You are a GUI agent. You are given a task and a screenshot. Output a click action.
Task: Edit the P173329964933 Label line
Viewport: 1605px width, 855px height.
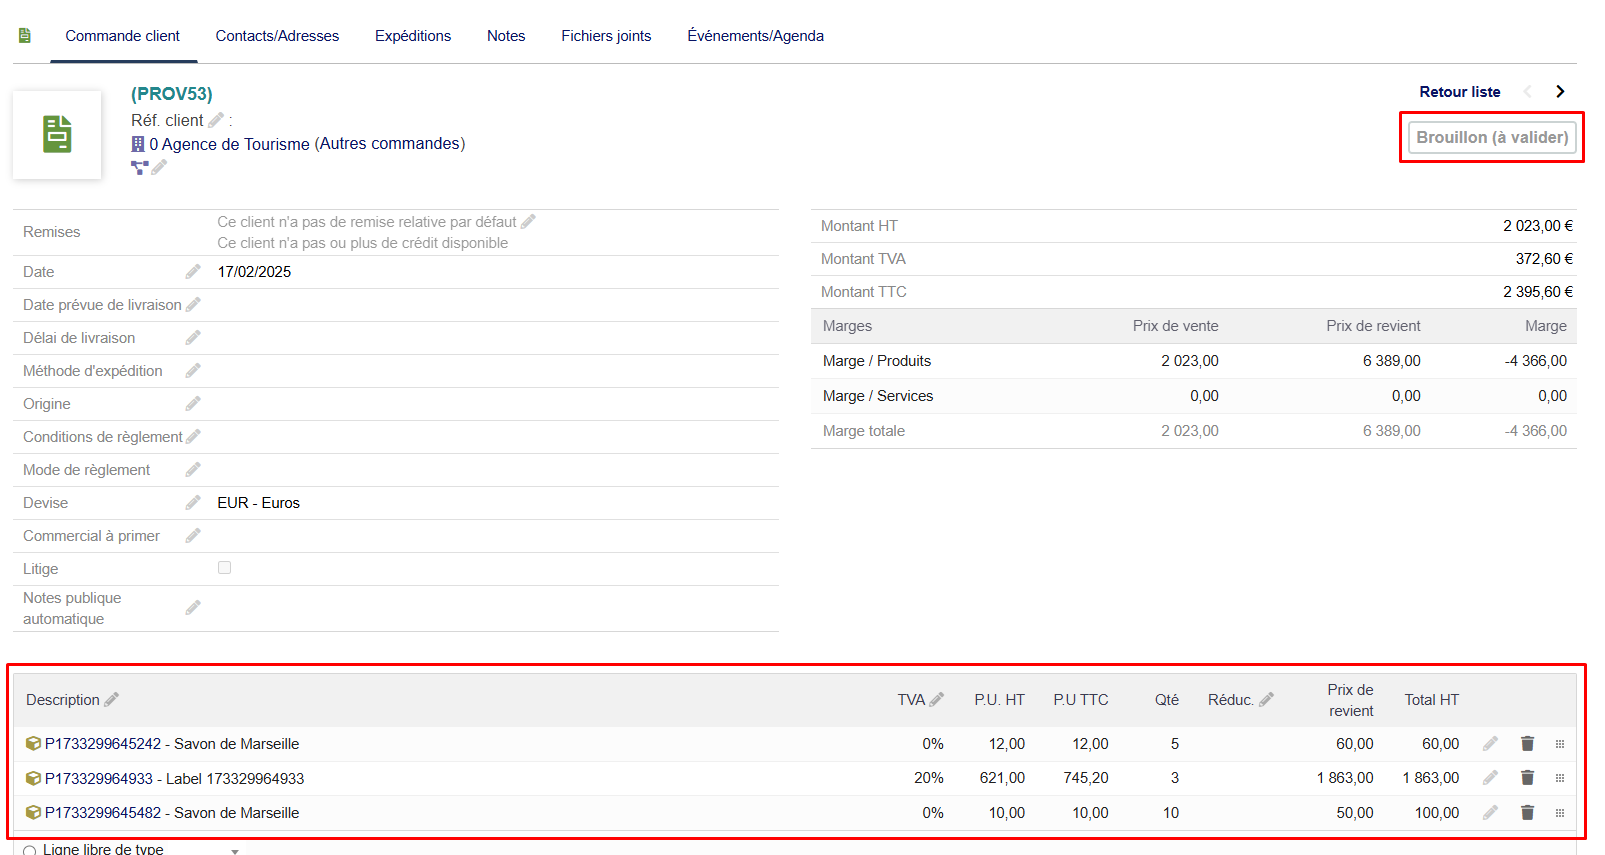(x=1490, y=778)
